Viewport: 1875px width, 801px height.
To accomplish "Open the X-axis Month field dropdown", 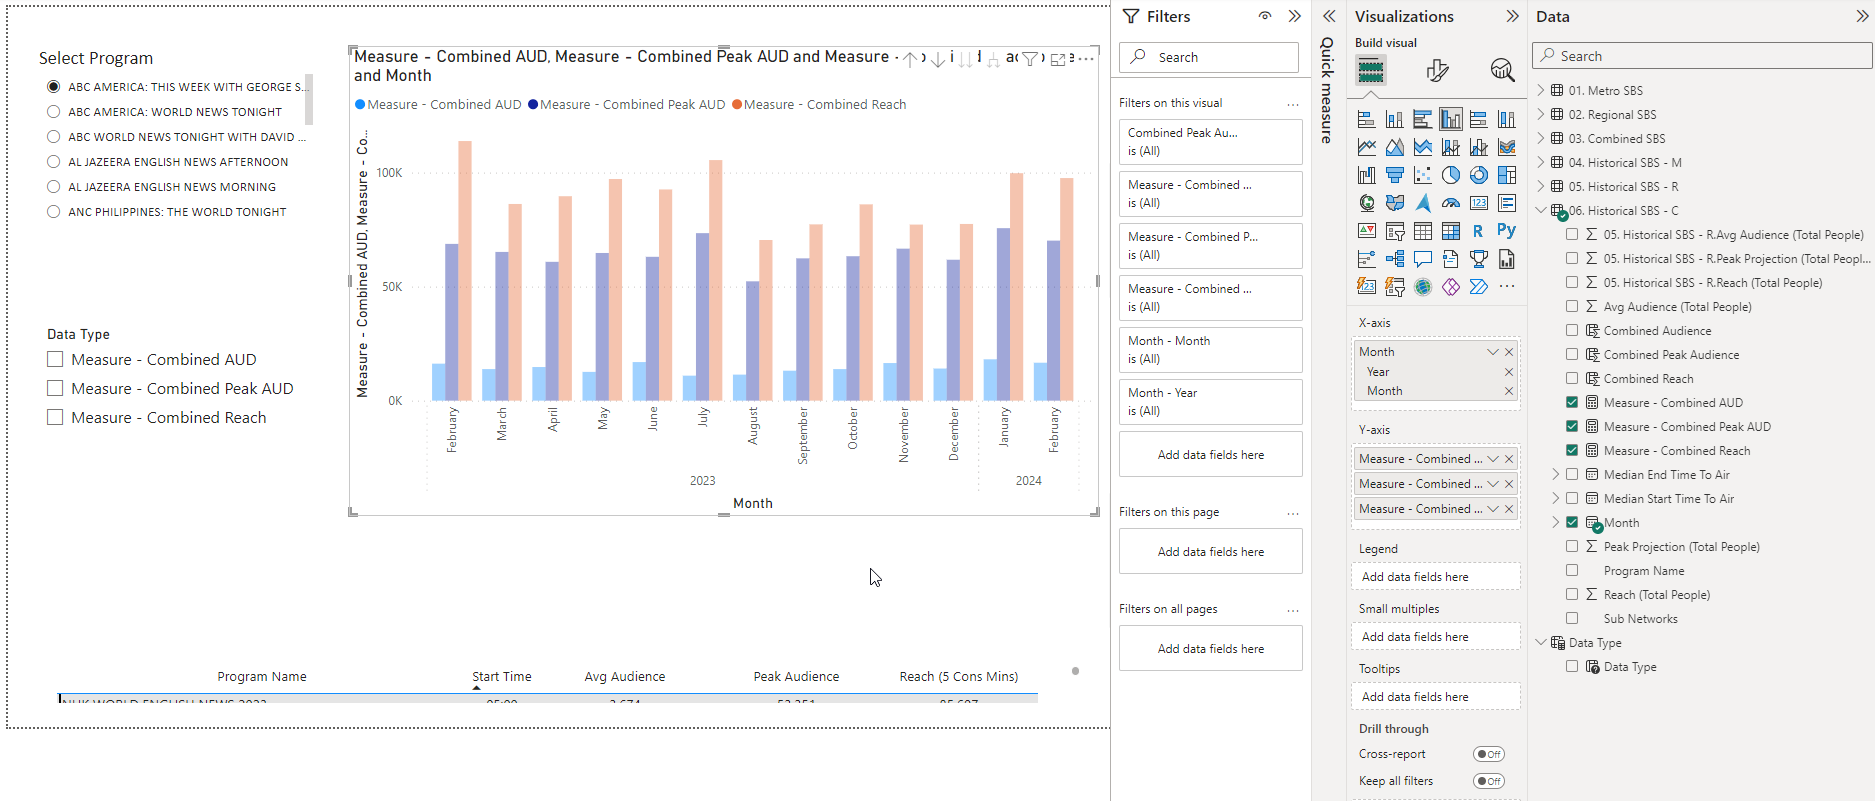I will click(1493, 352).
